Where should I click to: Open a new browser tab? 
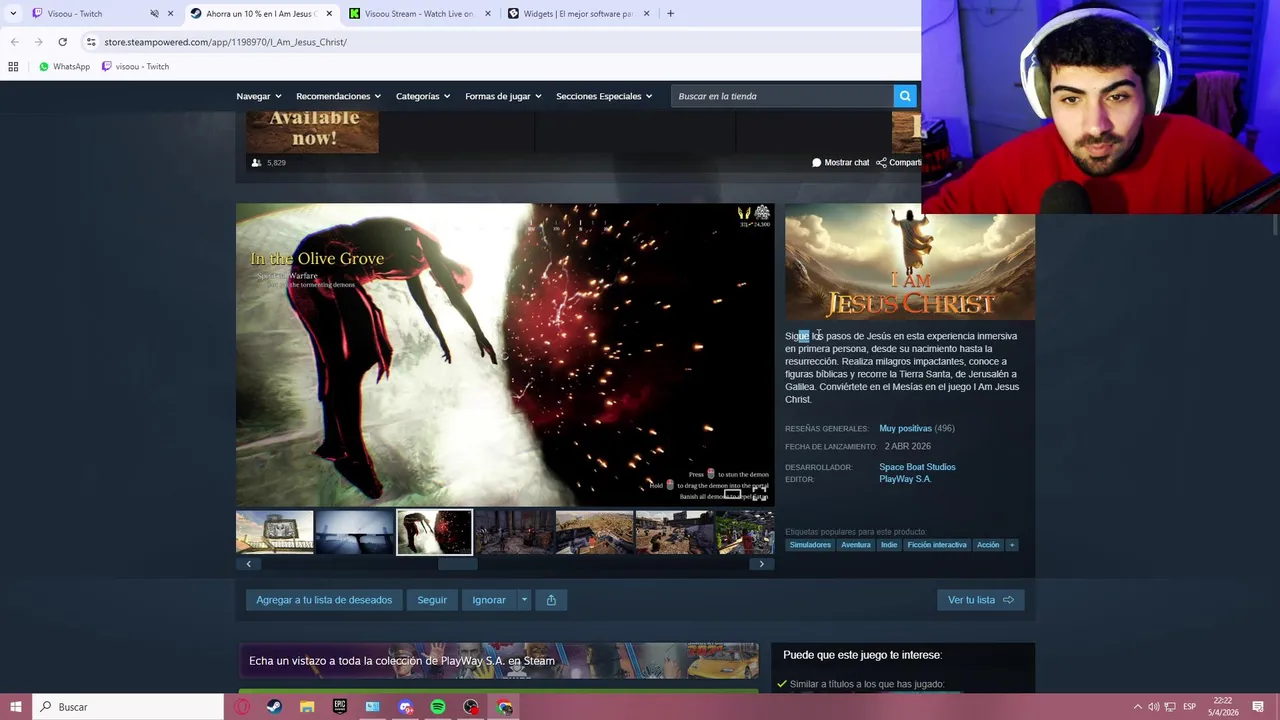(670, 14)
